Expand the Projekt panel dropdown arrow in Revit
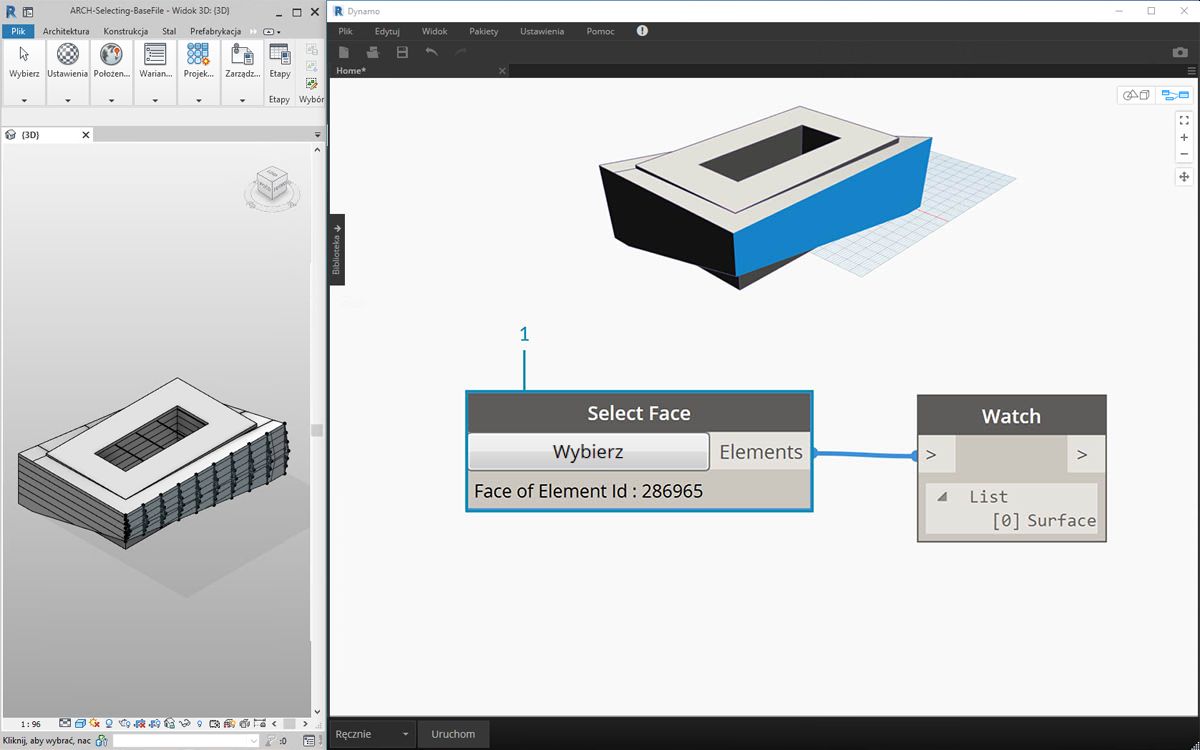This screenshot has width=1200, height=750. tap(198, 100)
